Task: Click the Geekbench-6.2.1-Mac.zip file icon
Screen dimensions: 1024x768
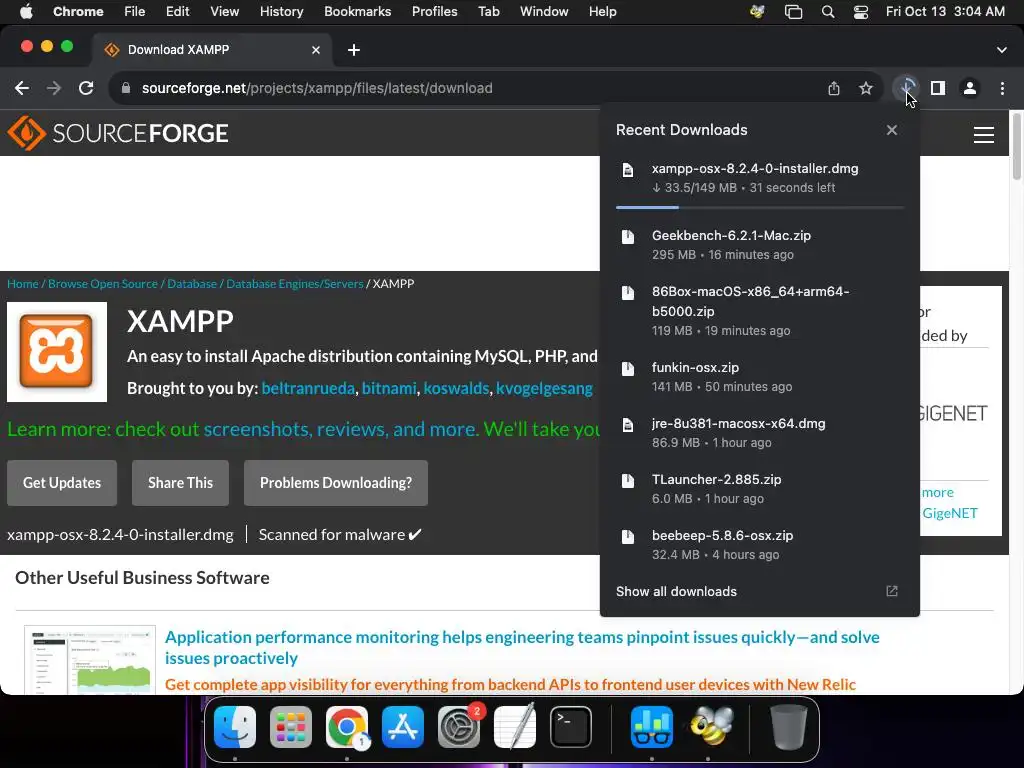Action: pos(628,236)
